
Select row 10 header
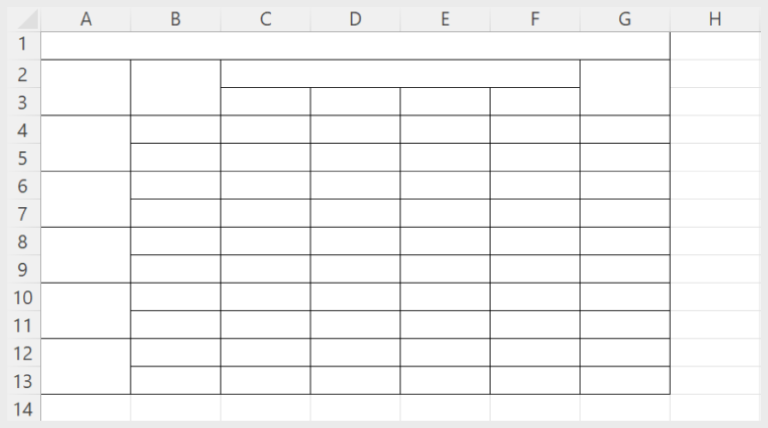click(x=24, y=297)
